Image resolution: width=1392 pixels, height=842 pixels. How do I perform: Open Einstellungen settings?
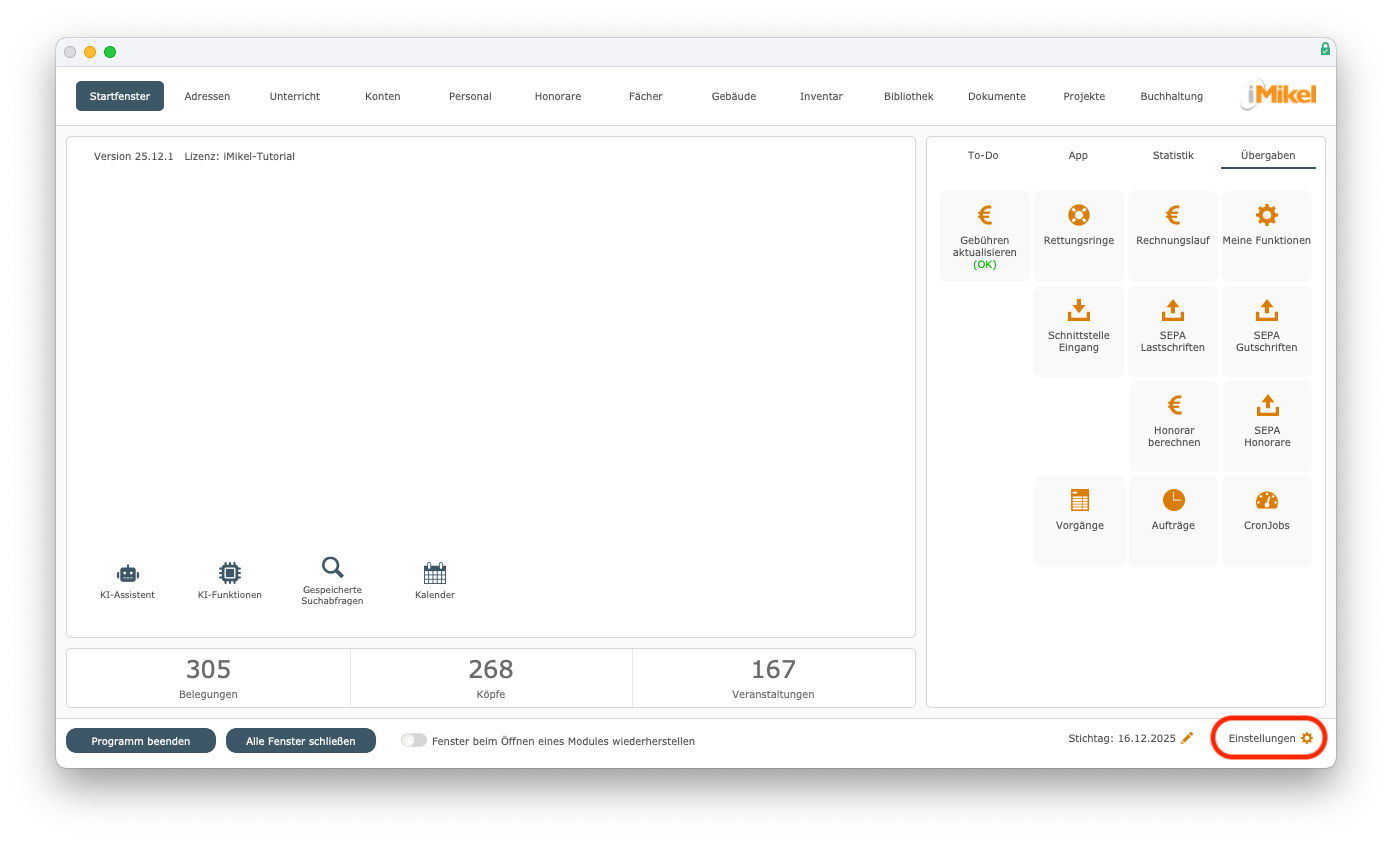(x=1270, y=738)
